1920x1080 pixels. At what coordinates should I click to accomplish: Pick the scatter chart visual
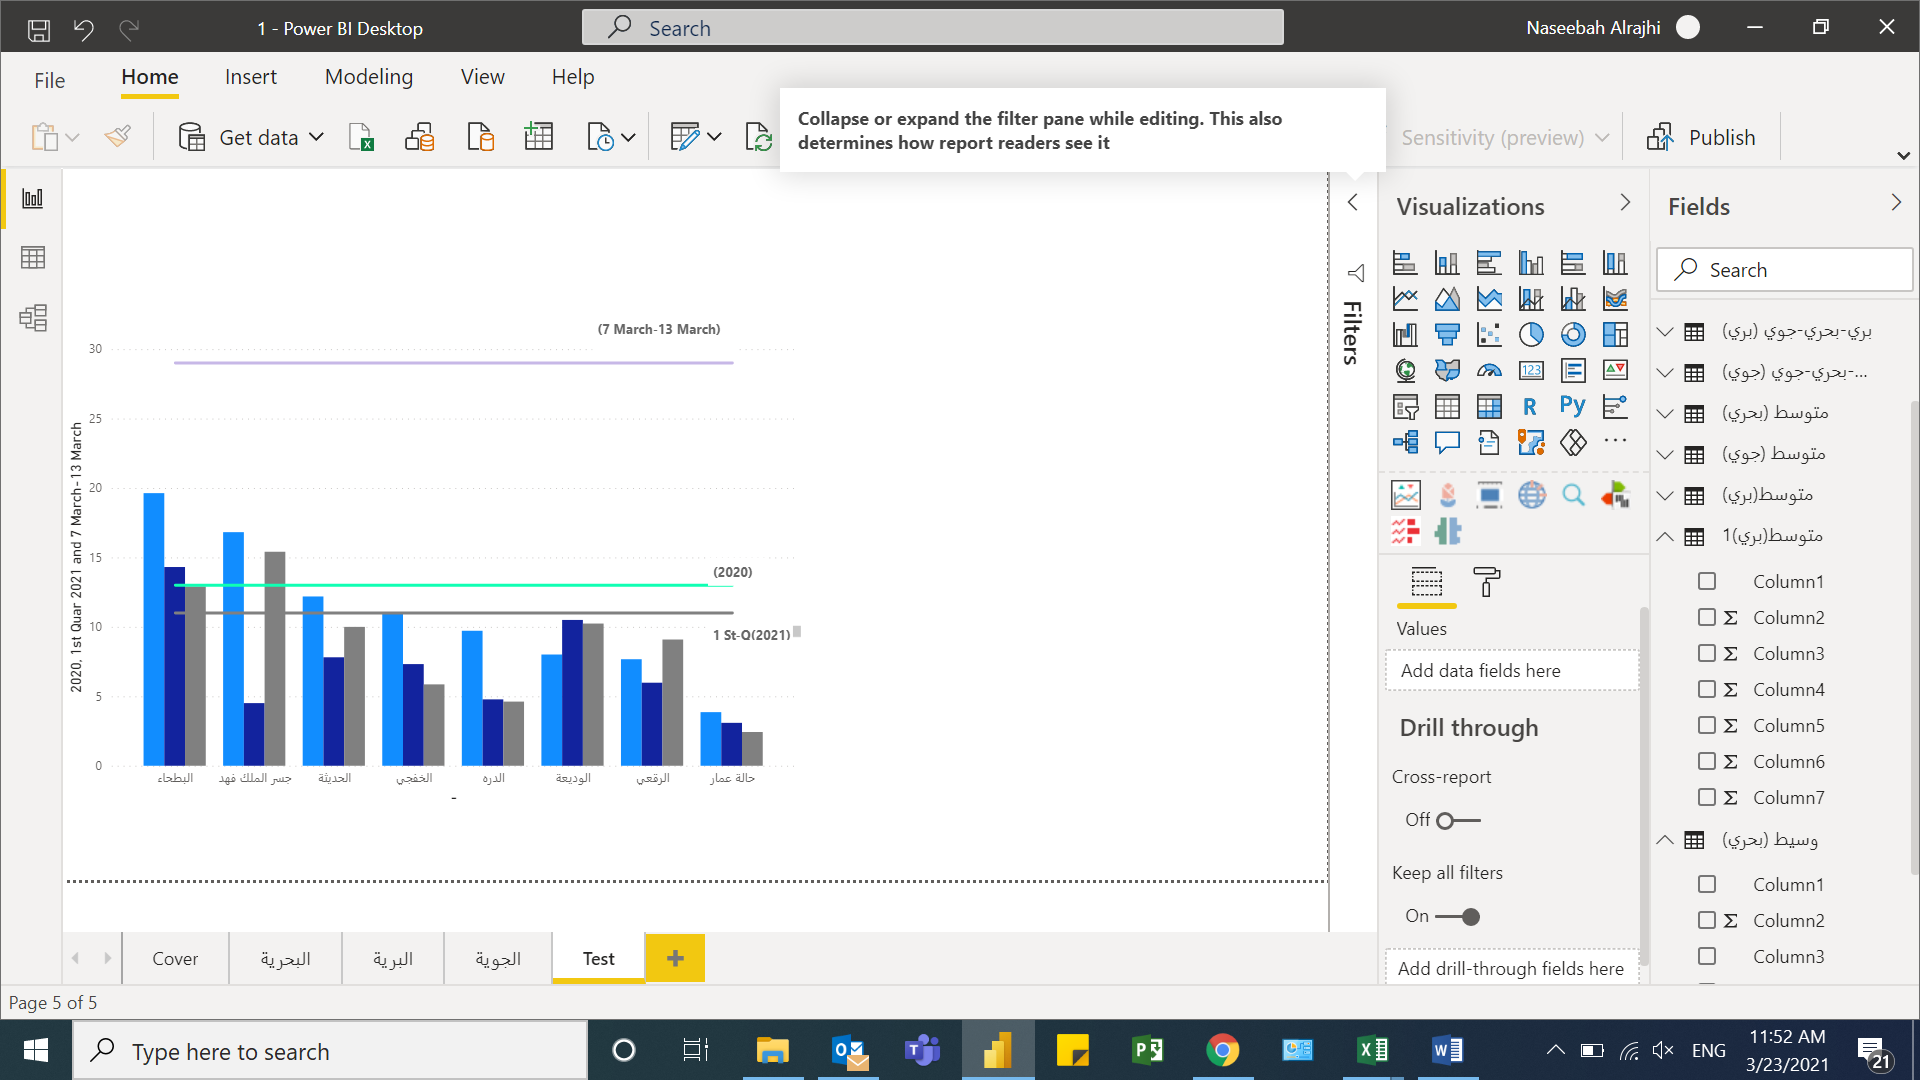pyautogui.click(x=1489, y=335)
